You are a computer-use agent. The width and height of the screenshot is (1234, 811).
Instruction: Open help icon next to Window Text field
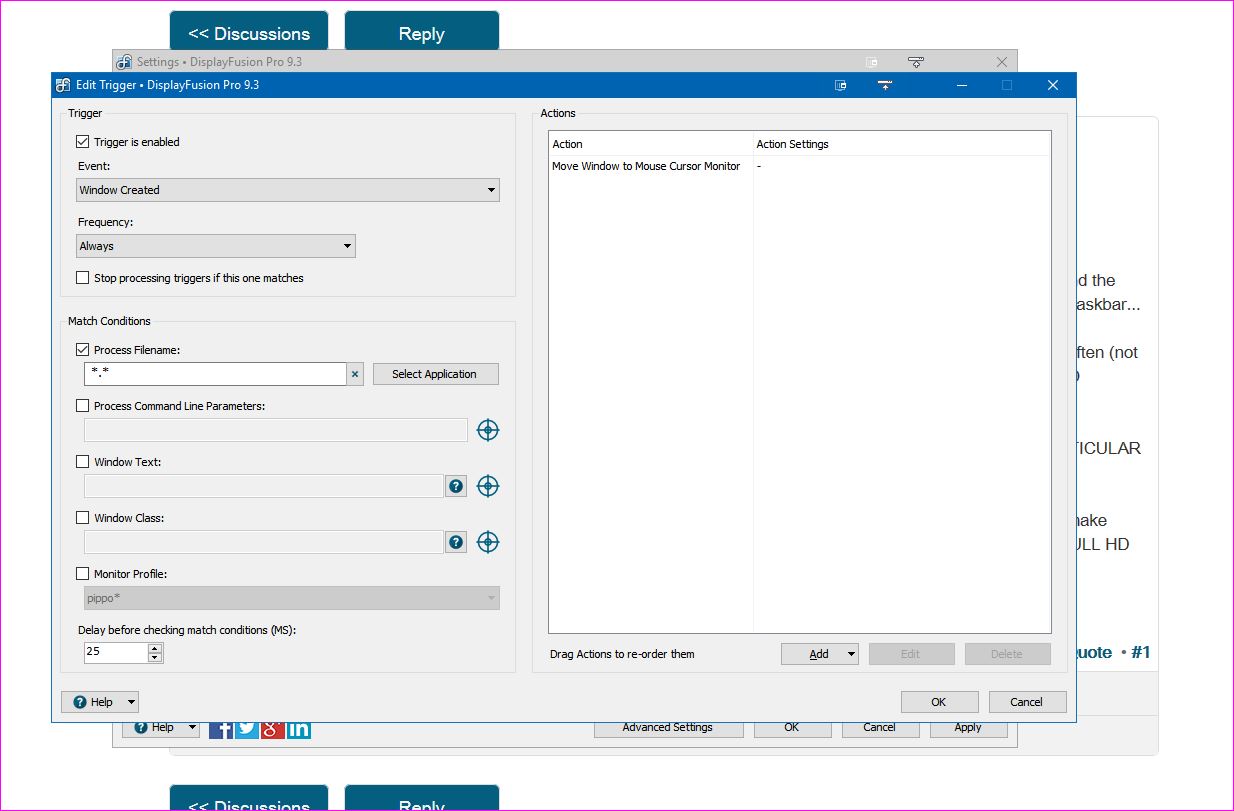456,486
